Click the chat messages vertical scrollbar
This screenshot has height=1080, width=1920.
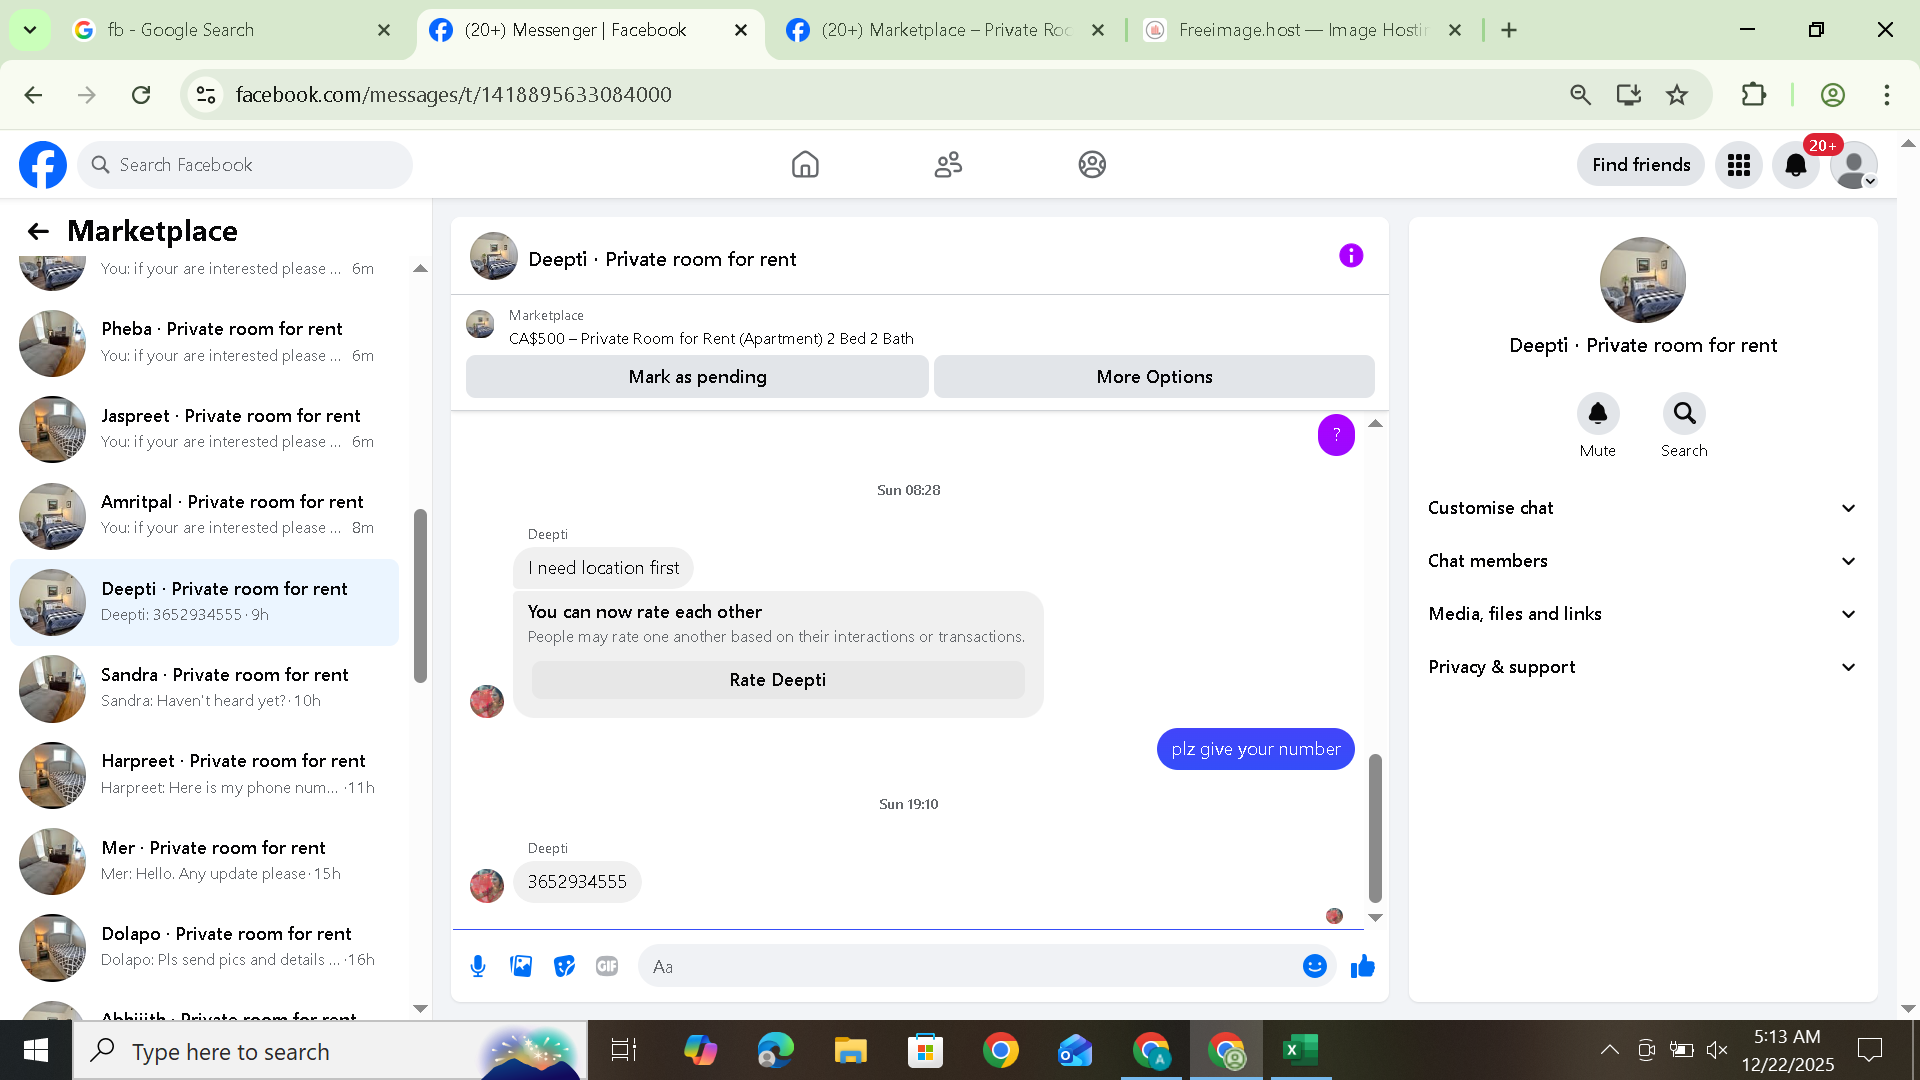click(x=1375, y=828)
